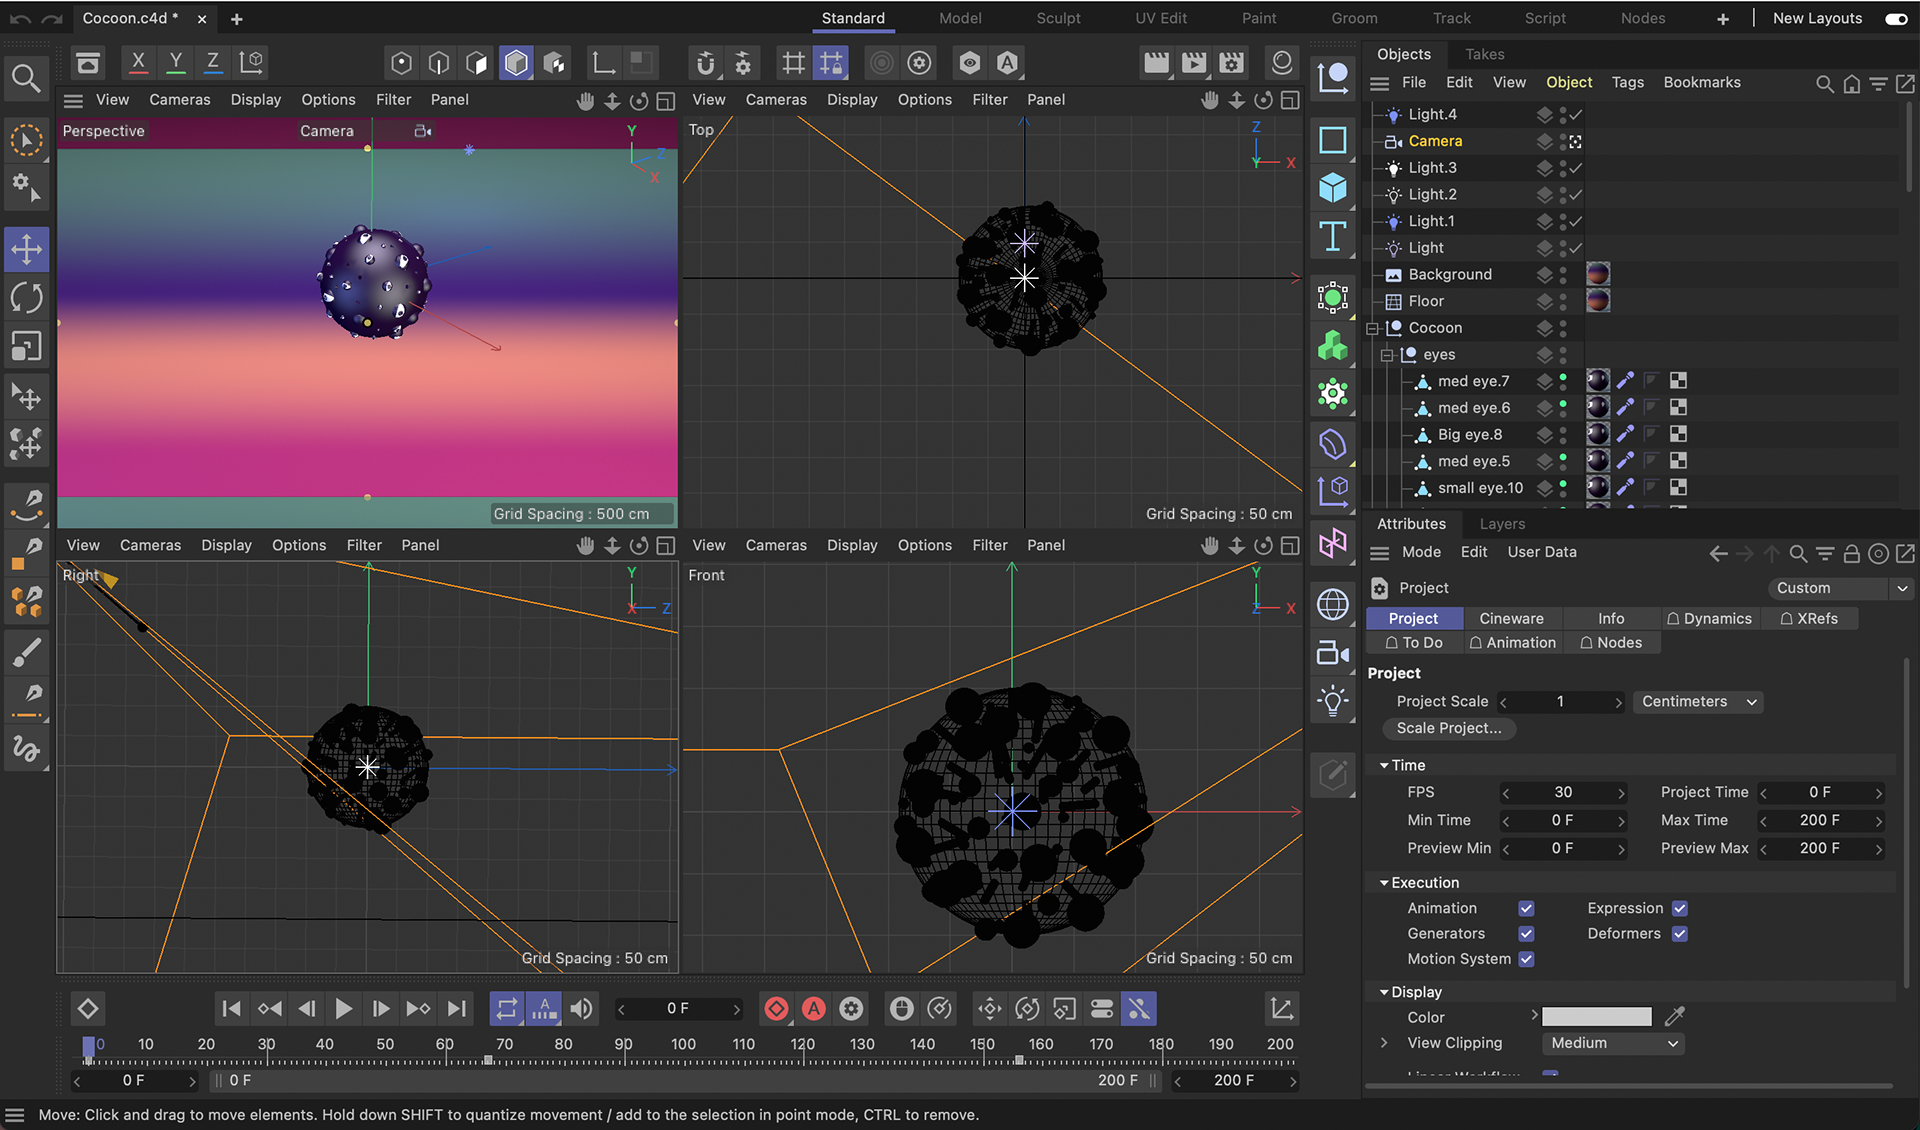This screenshot has height=1130, width=1920.
Task: Toggle visibility dots for med eye.7
Action: click(1563, 381)
